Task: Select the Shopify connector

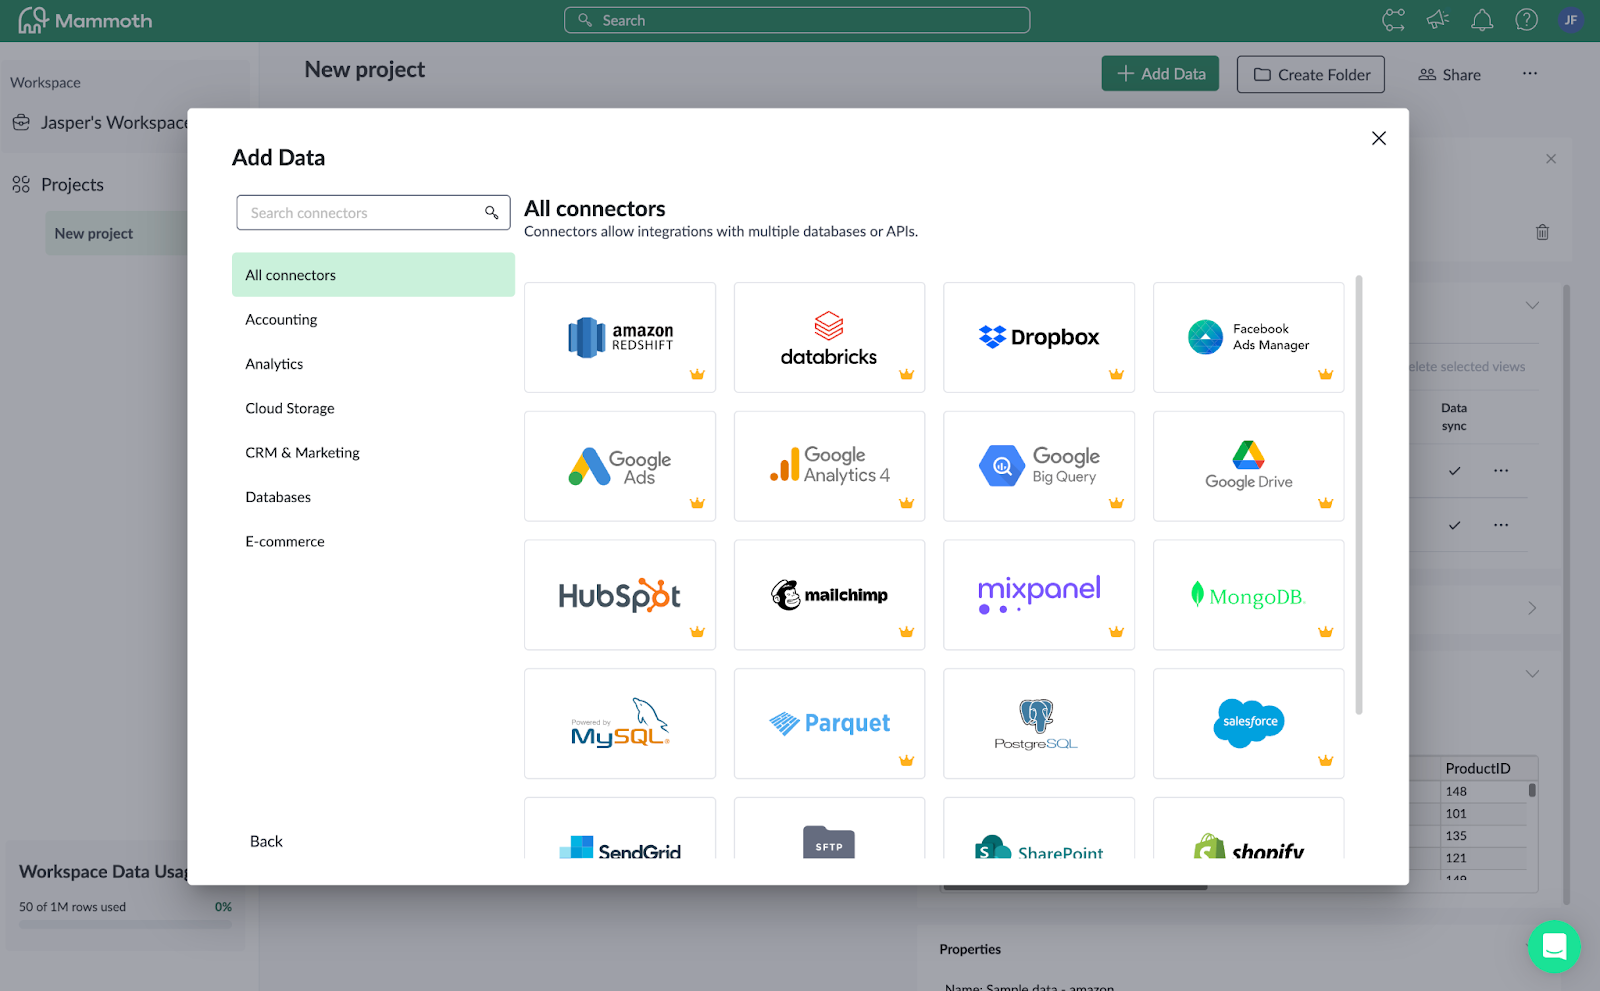Action: (1248, 829)
